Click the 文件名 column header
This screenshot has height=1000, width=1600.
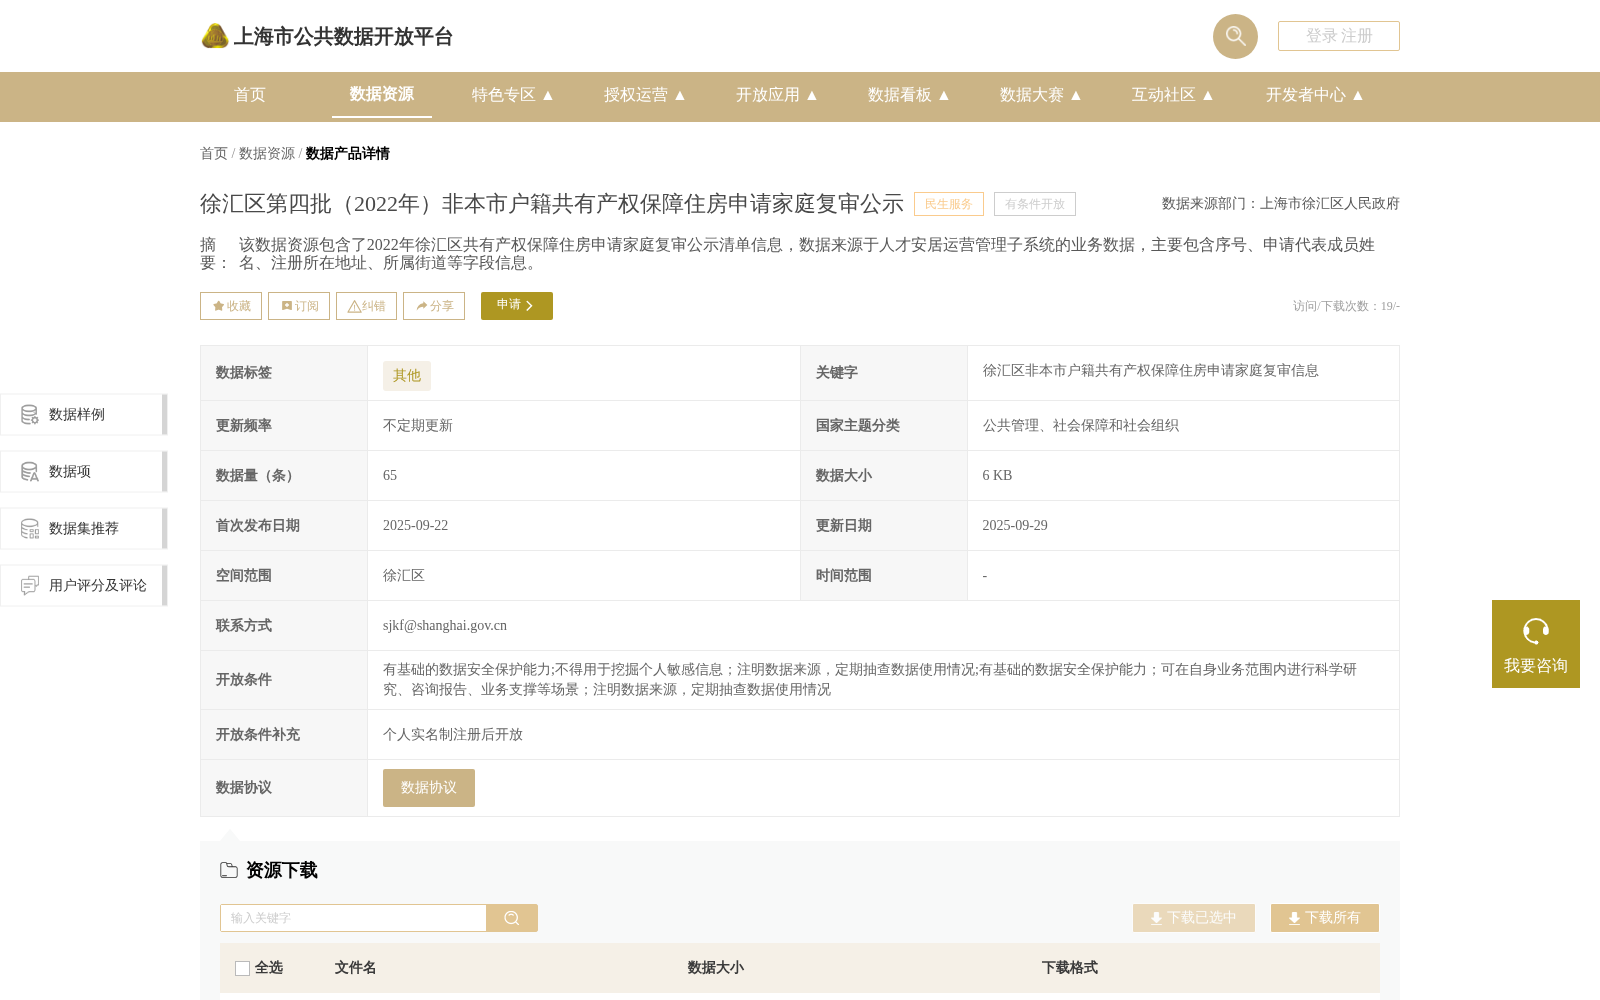tap(356, 968)
